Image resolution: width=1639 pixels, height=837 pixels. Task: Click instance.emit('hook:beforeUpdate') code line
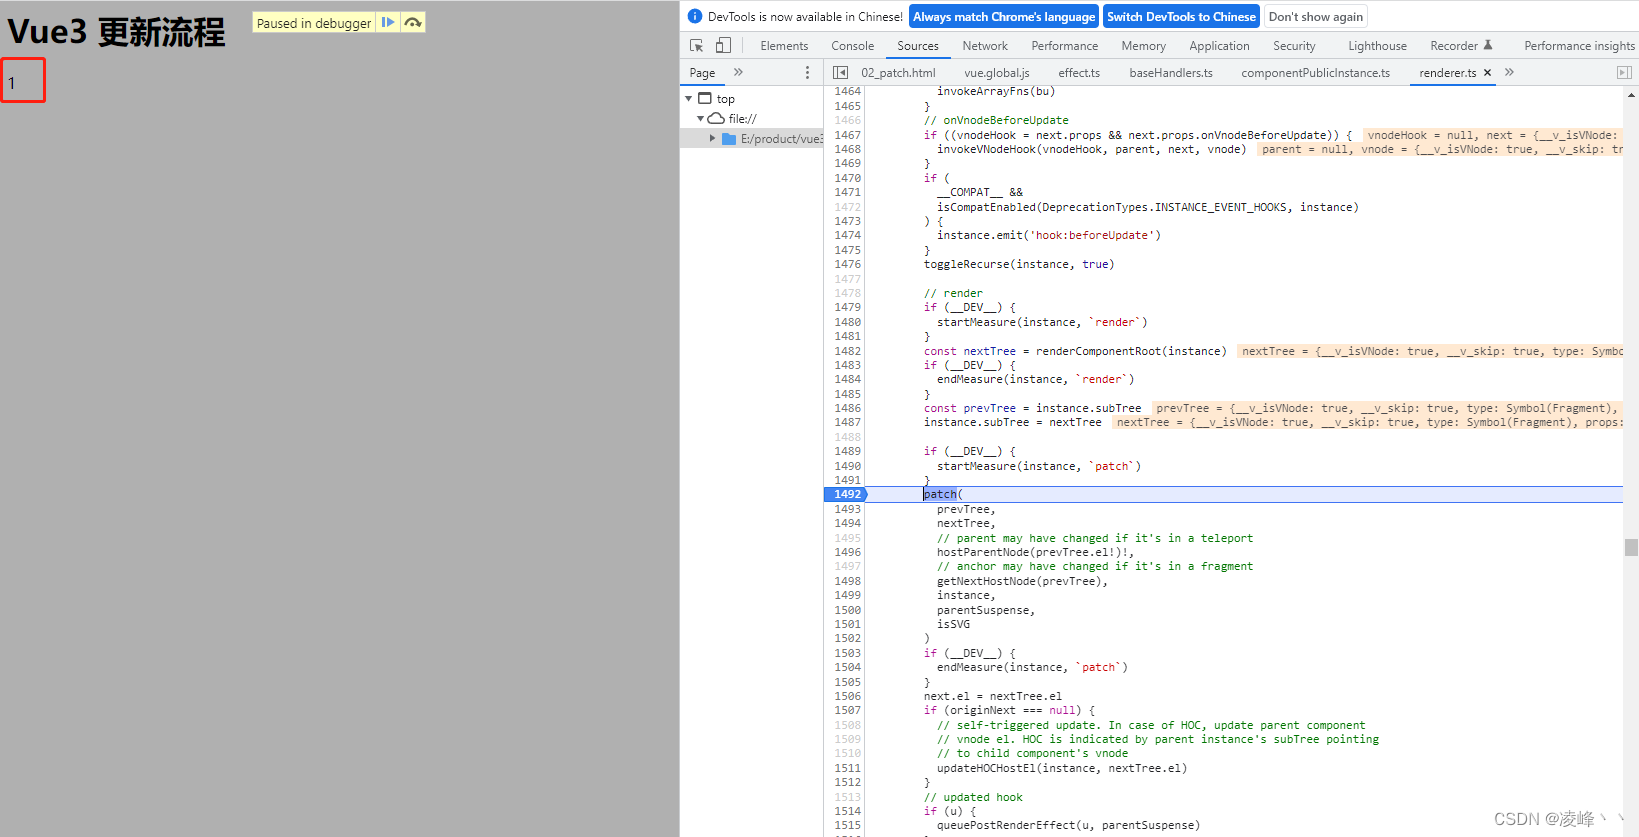pyautogui.click(x=1049, y=235)
